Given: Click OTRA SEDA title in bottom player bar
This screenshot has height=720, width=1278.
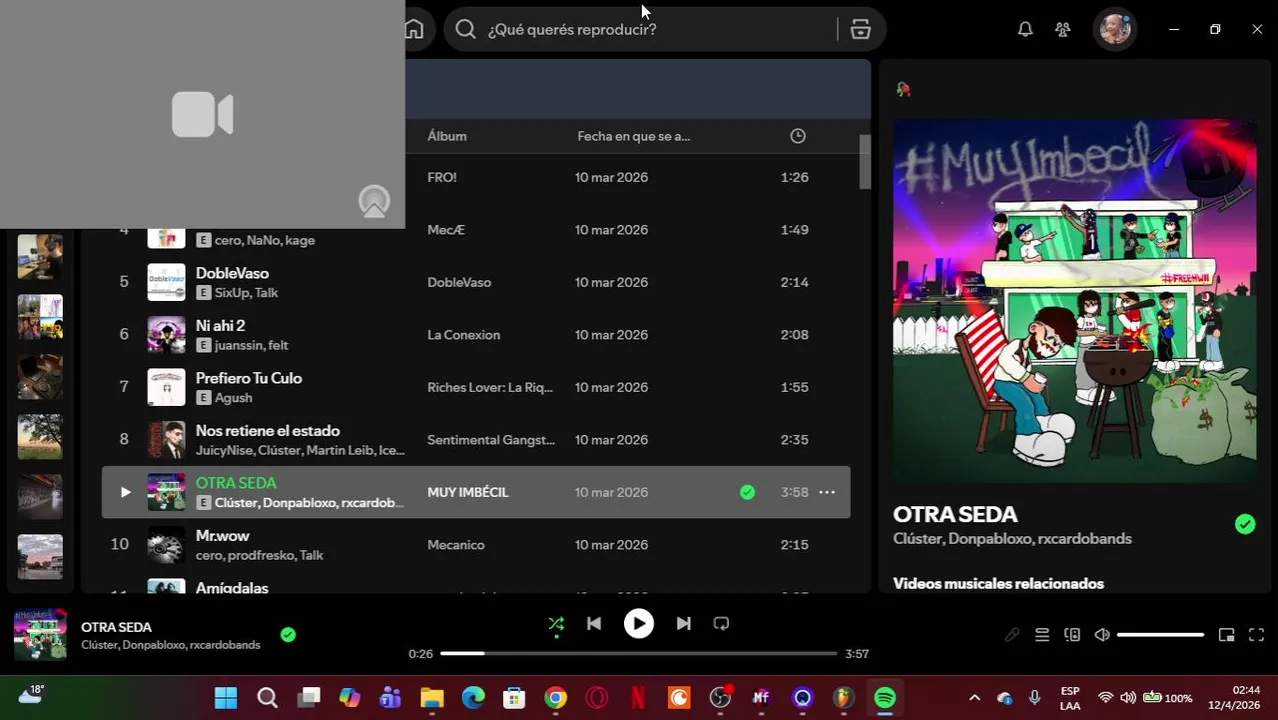Looking at the screenshot, I should pos(116,627).
